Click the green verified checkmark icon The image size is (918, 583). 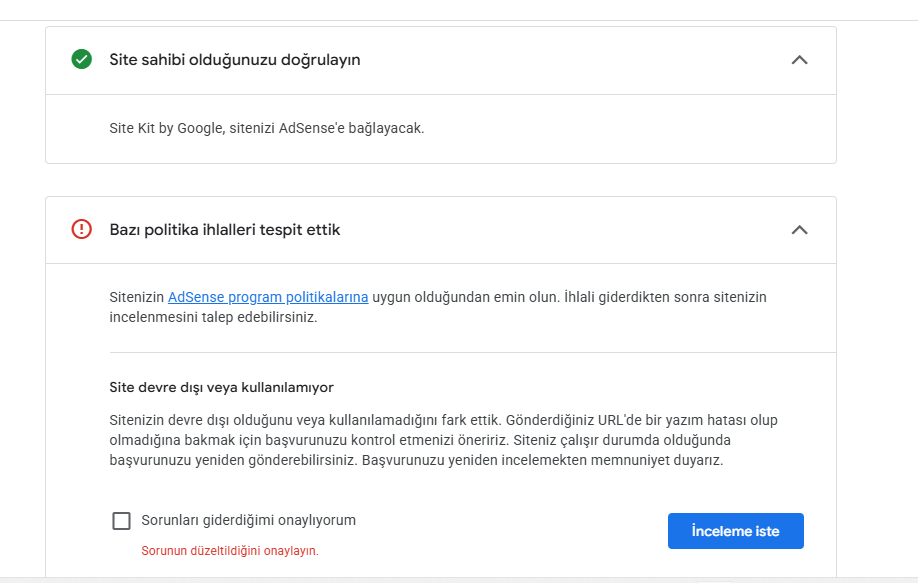81,59
